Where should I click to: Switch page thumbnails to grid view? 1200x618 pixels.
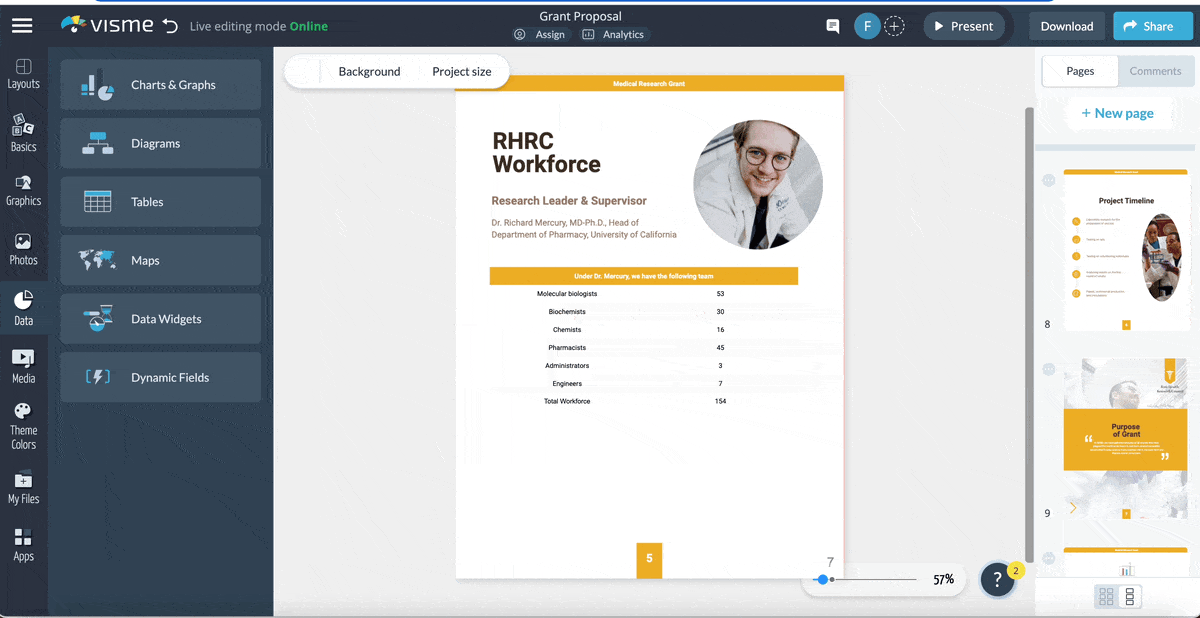(1105, 596)
